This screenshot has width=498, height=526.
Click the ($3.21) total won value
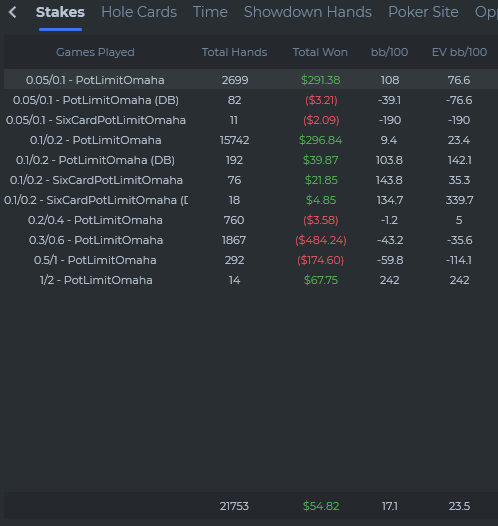[x=321, y=100]
